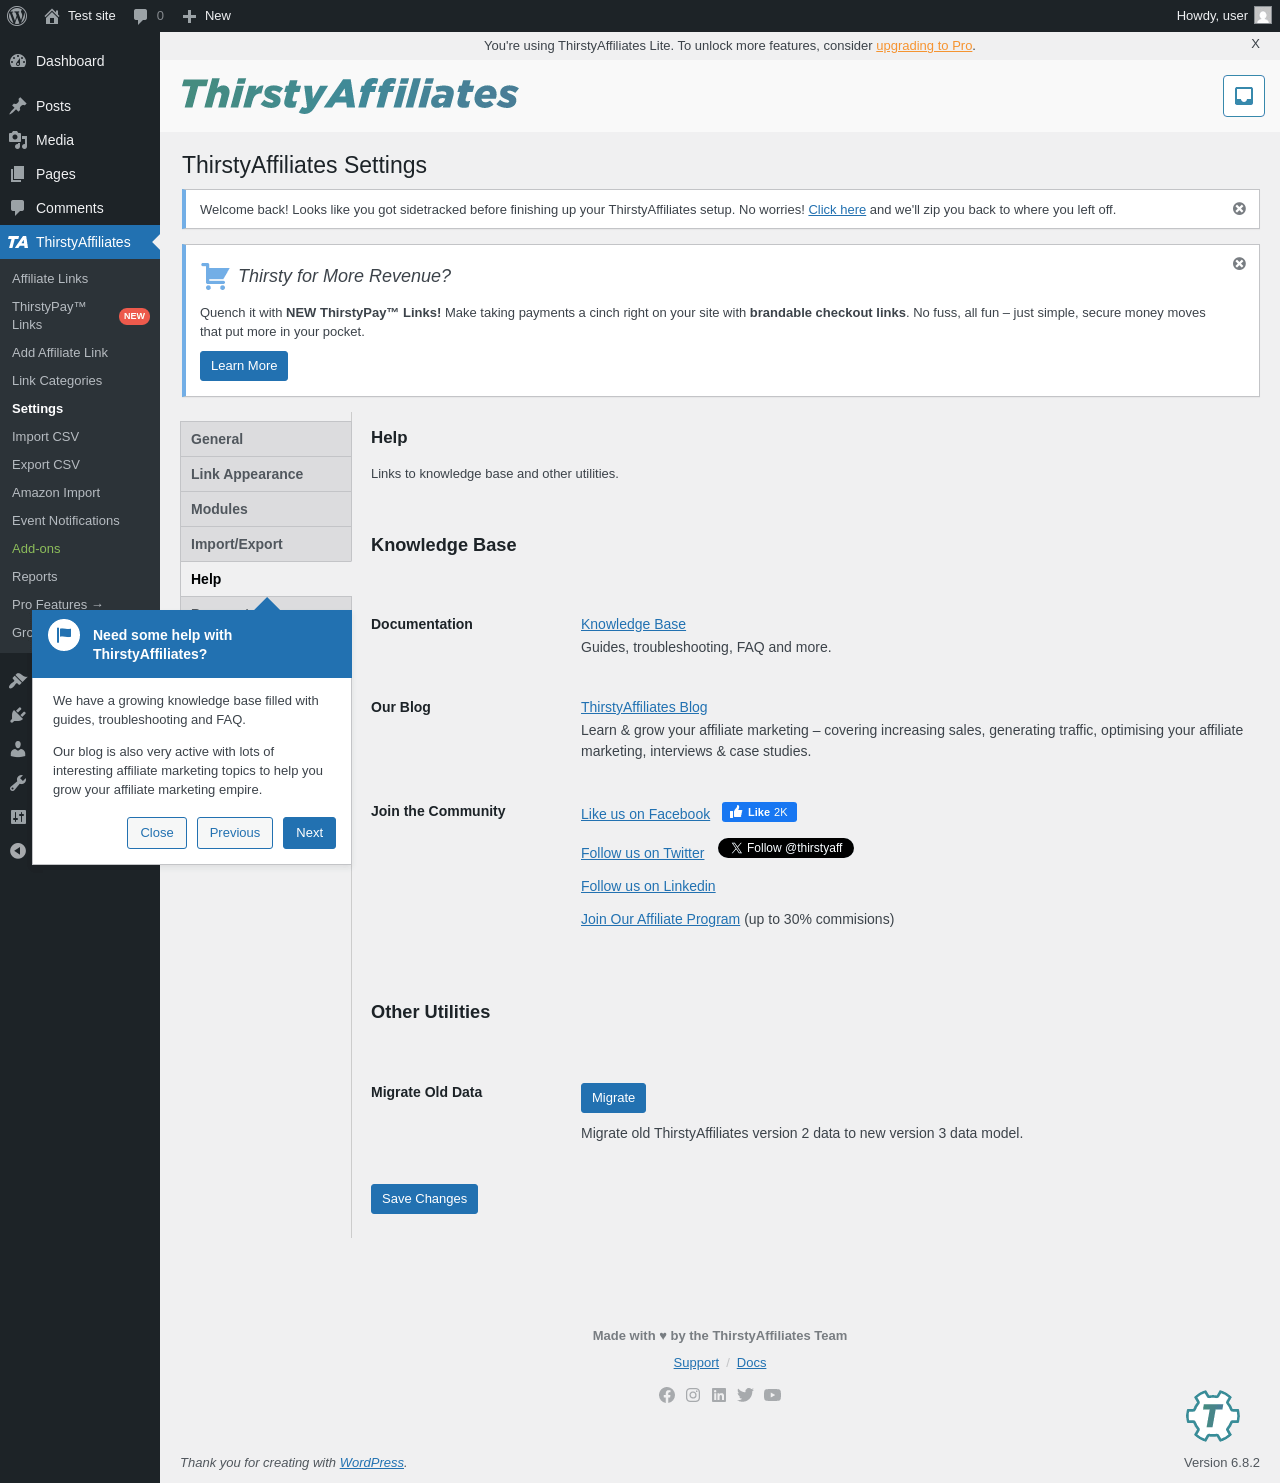This screenshot has width=1280, height=1483.
Task: Click the Follow @thirstyaff button
Action: pos(786,848)
